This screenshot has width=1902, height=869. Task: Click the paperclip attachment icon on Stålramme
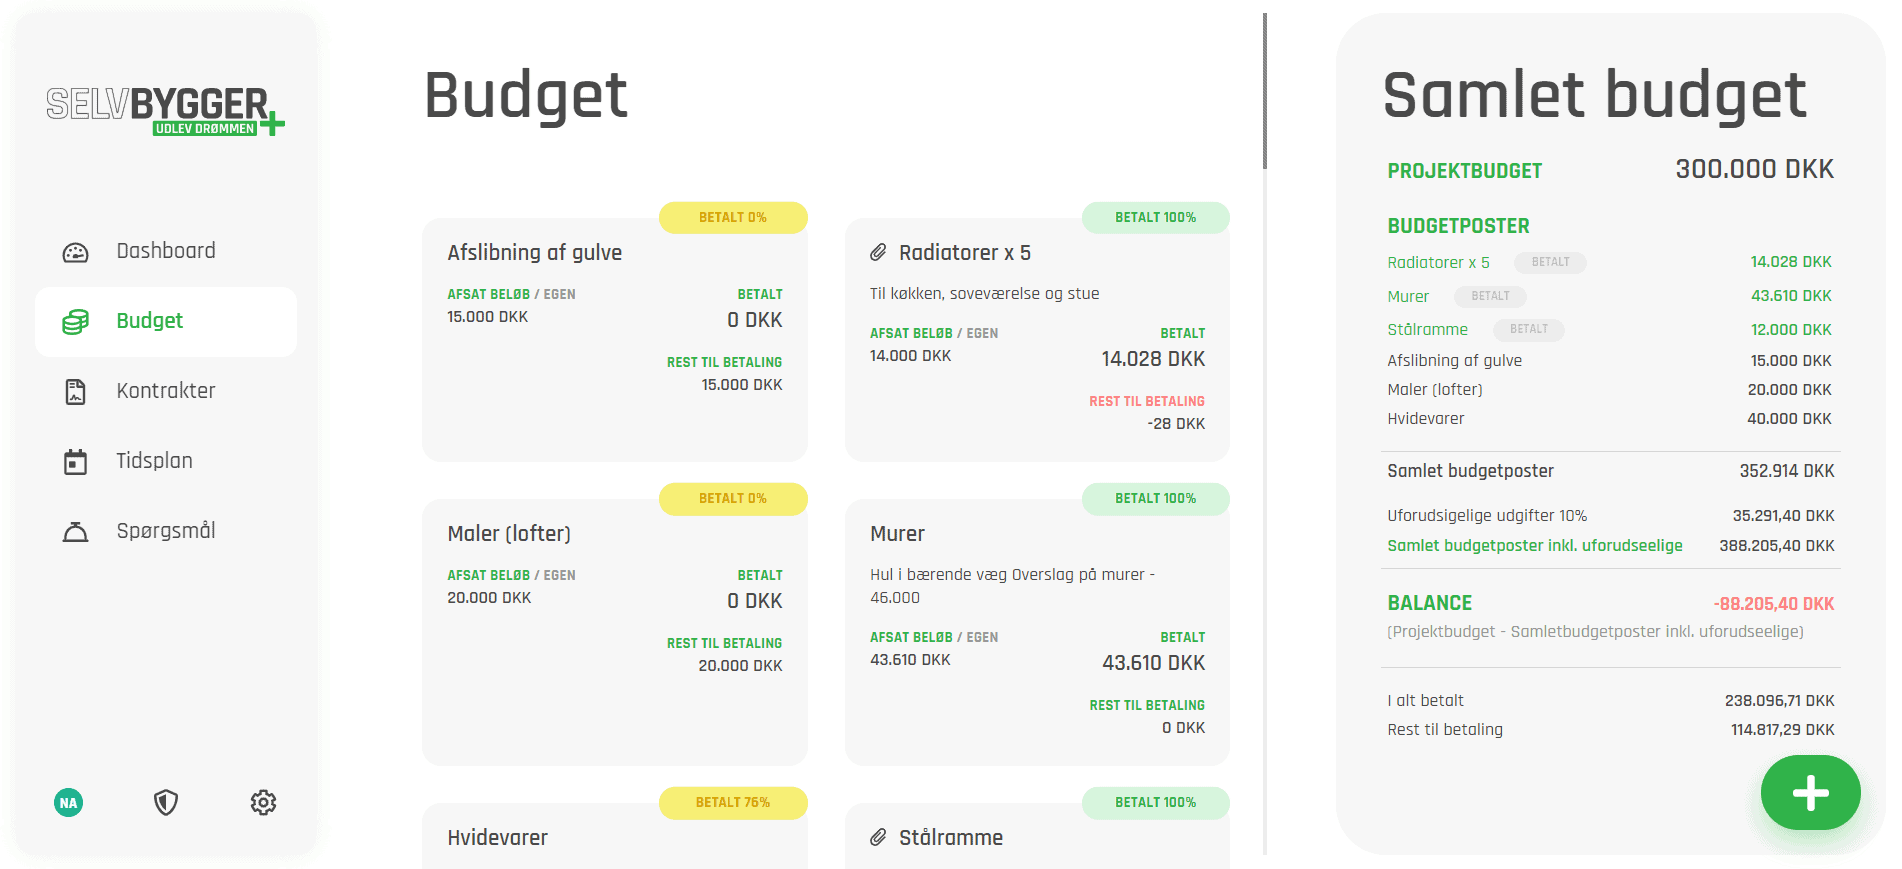pos(878,837)
